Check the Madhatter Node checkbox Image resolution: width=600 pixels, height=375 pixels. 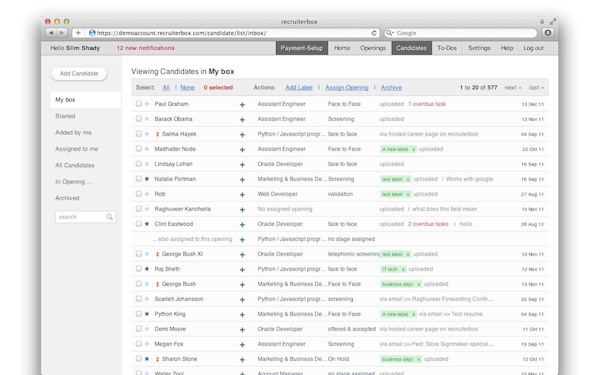pos(139,148)
